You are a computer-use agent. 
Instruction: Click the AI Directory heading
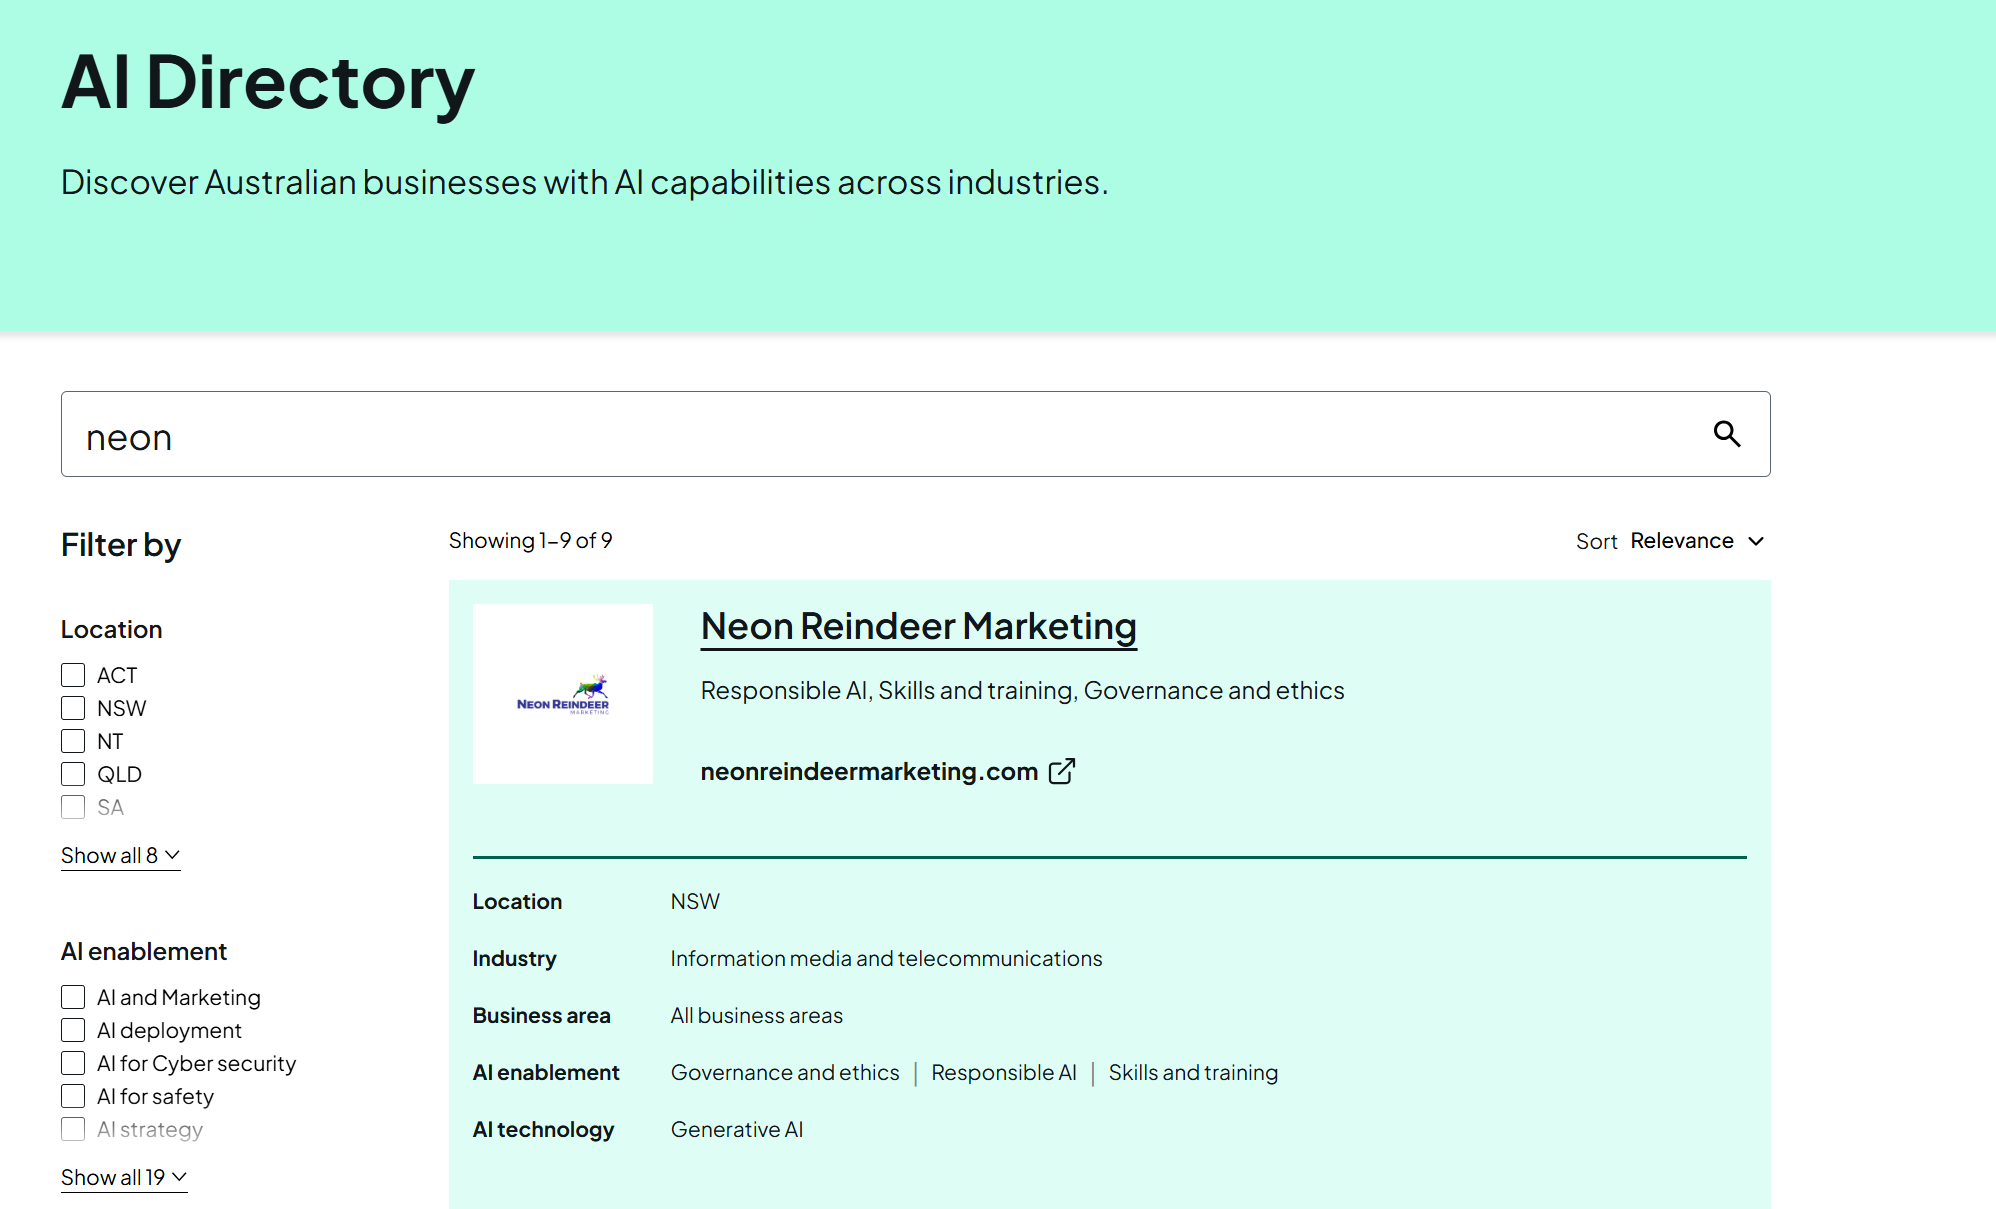tap(268, 82)
